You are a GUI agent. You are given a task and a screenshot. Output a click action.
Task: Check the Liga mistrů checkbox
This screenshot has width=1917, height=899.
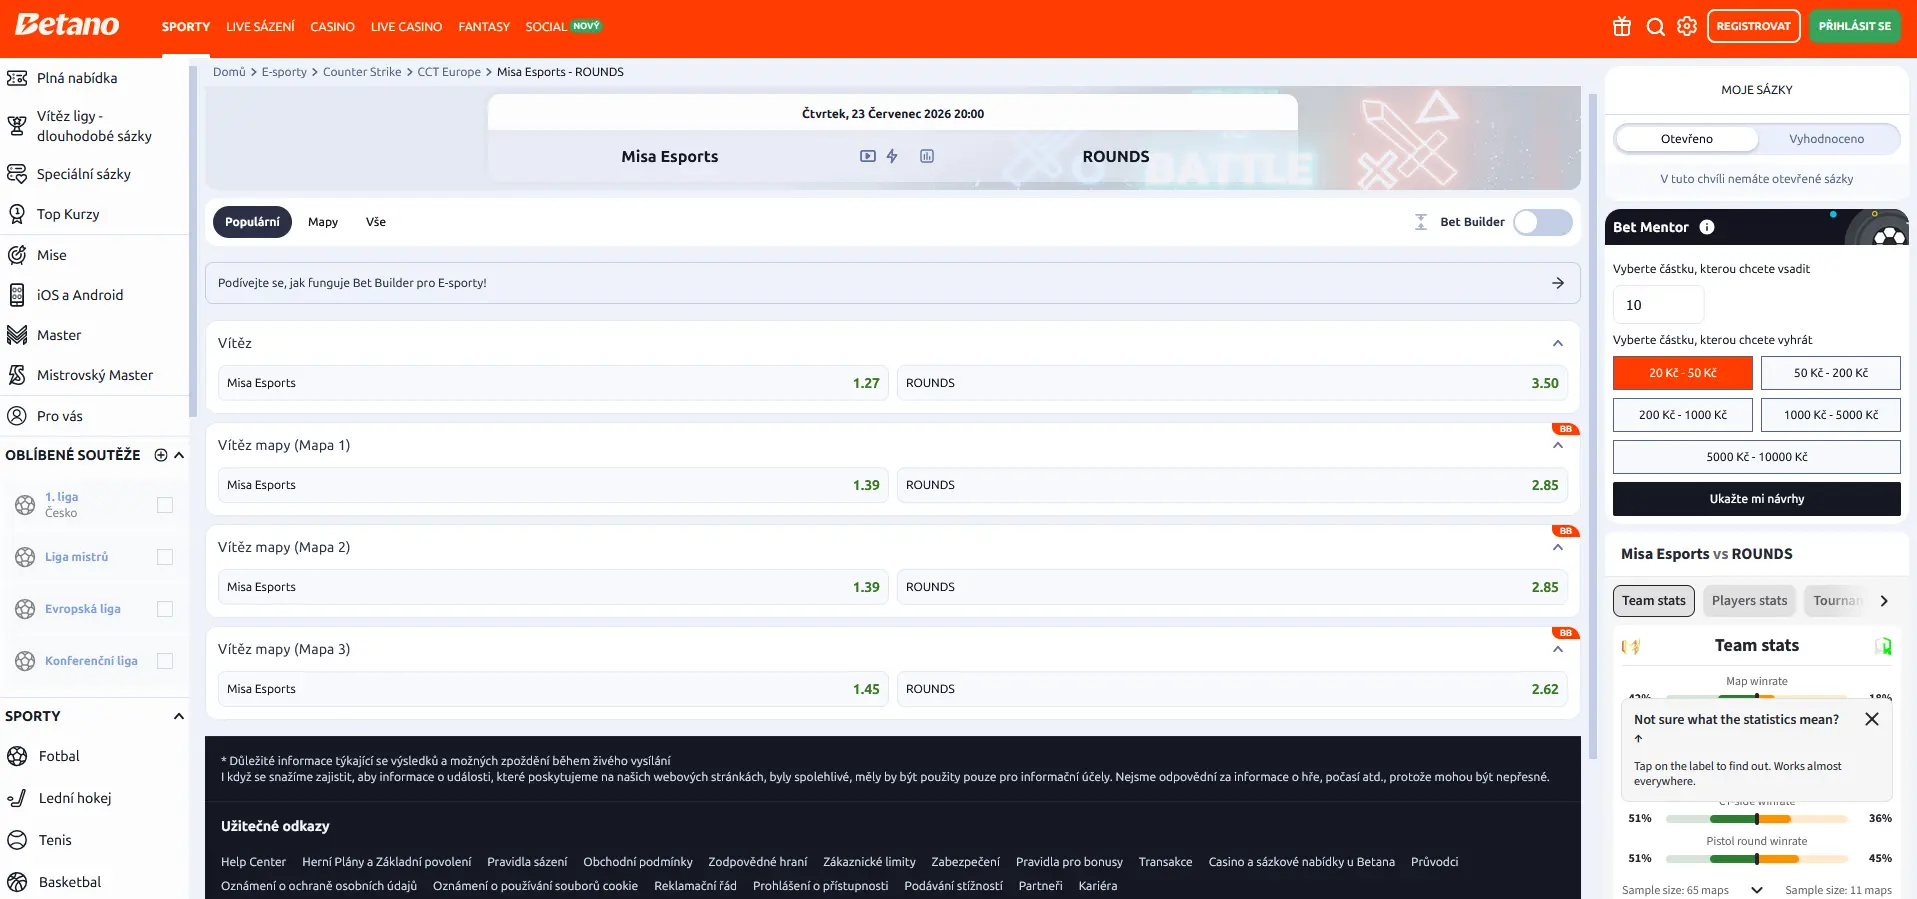point(165,557)
